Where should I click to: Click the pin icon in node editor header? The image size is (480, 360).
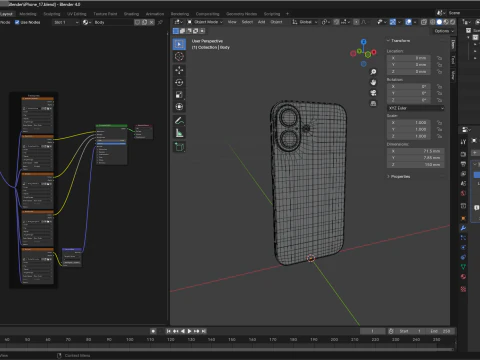click(x=160, y=22)
